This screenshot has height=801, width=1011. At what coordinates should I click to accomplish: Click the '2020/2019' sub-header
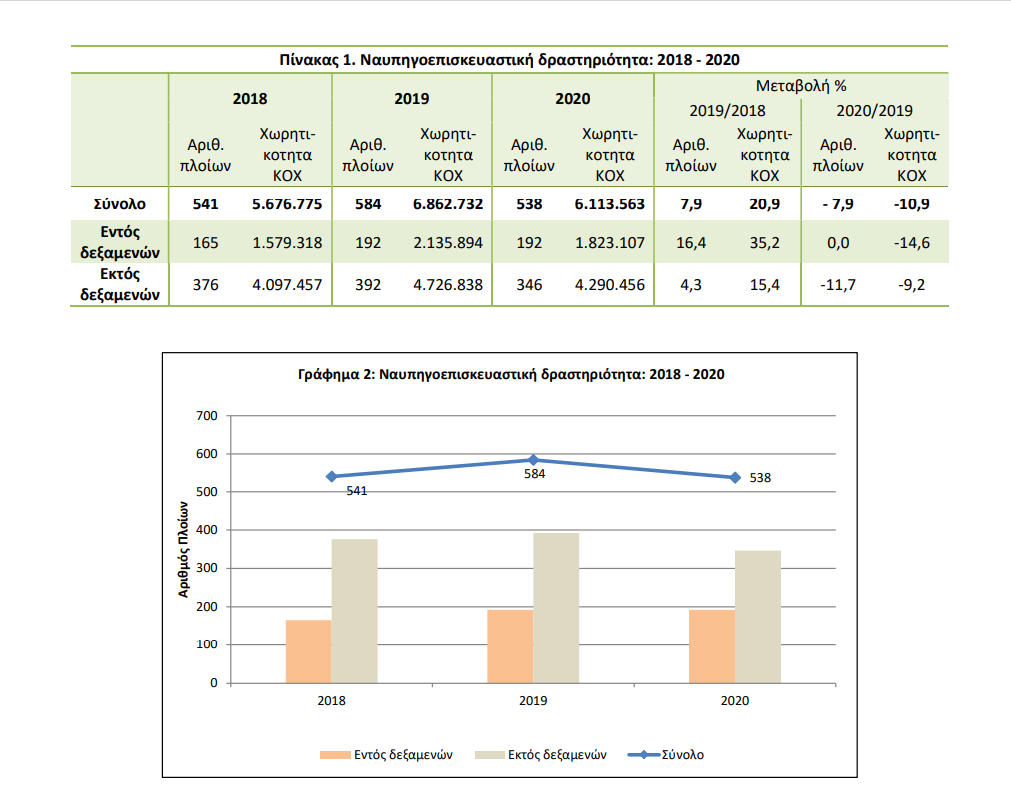coord(874,111)
